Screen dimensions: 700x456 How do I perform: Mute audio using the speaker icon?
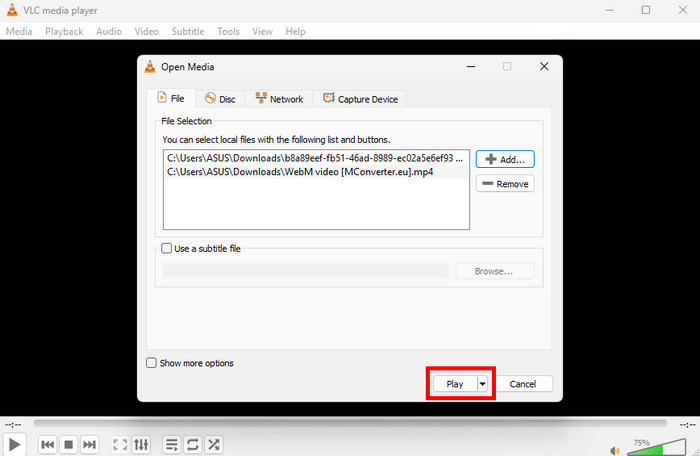(x=615, y=451)
